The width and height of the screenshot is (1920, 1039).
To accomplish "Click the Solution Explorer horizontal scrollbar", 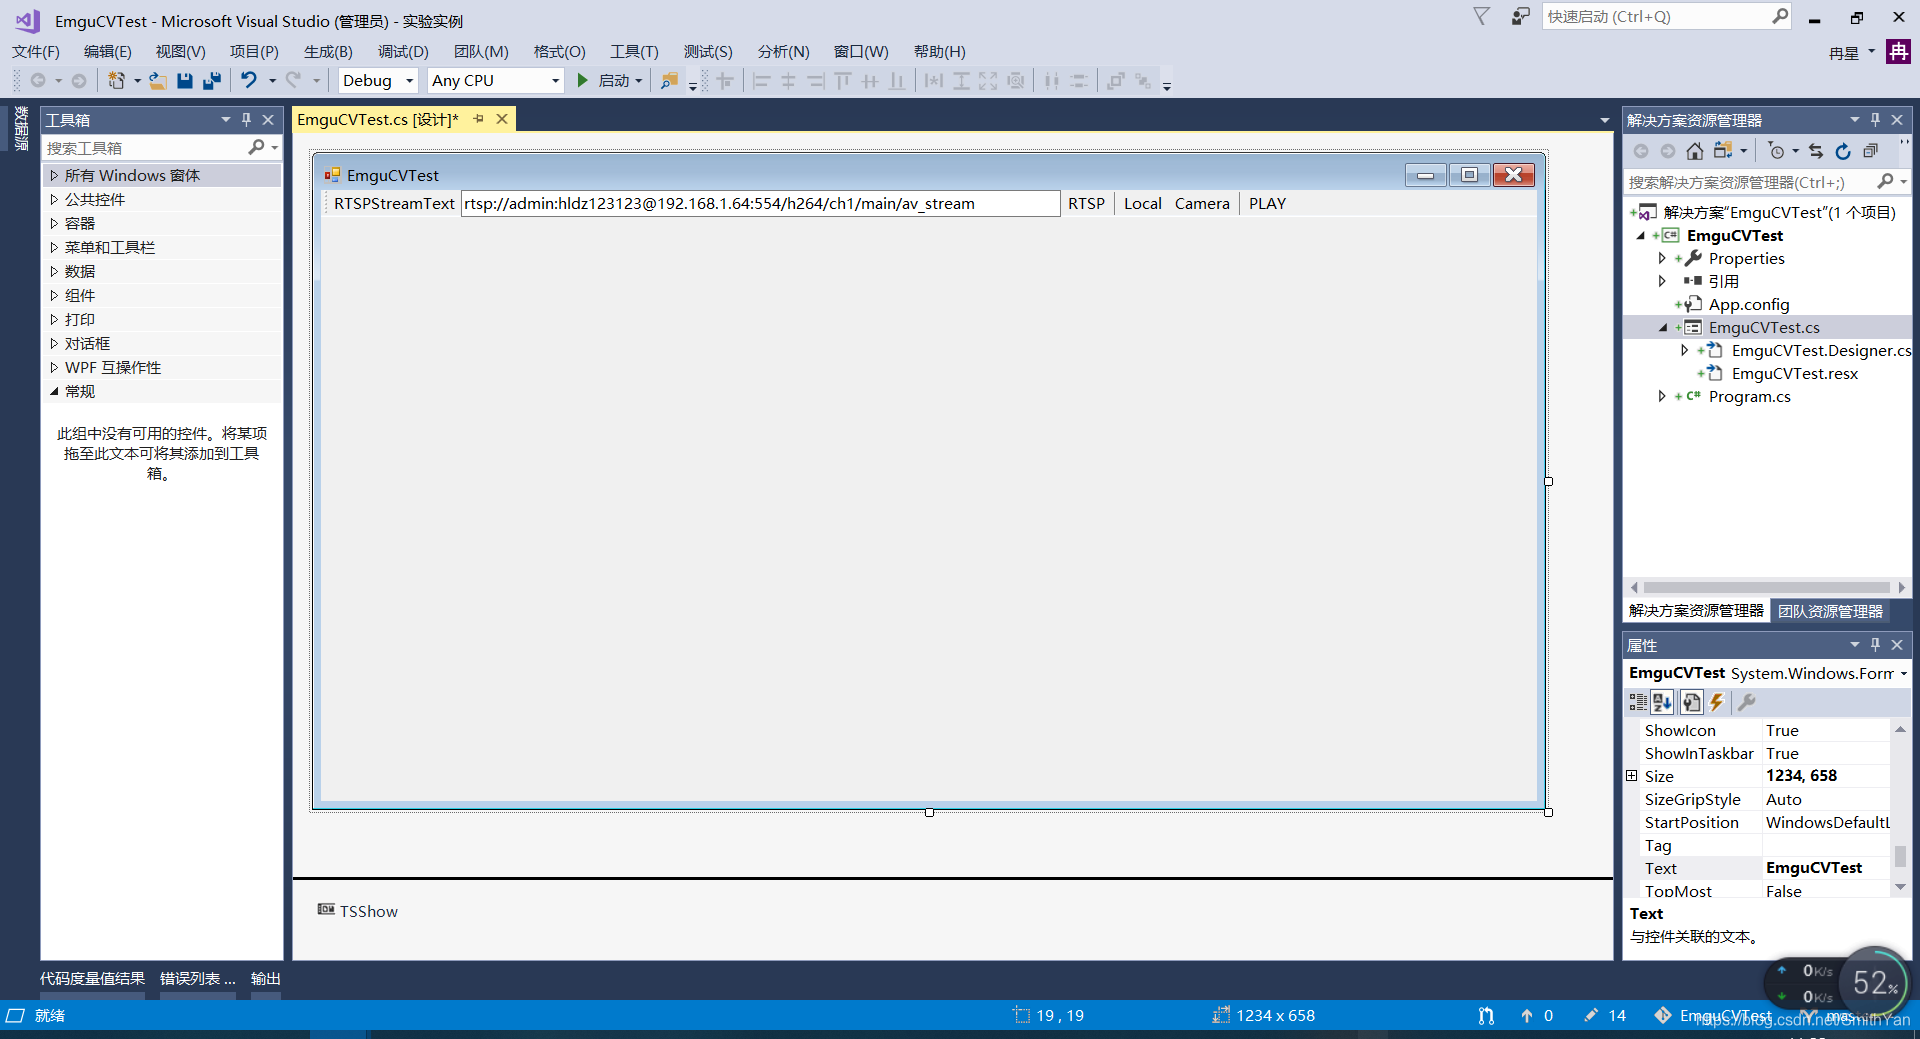I will [x=1767, y=587].
